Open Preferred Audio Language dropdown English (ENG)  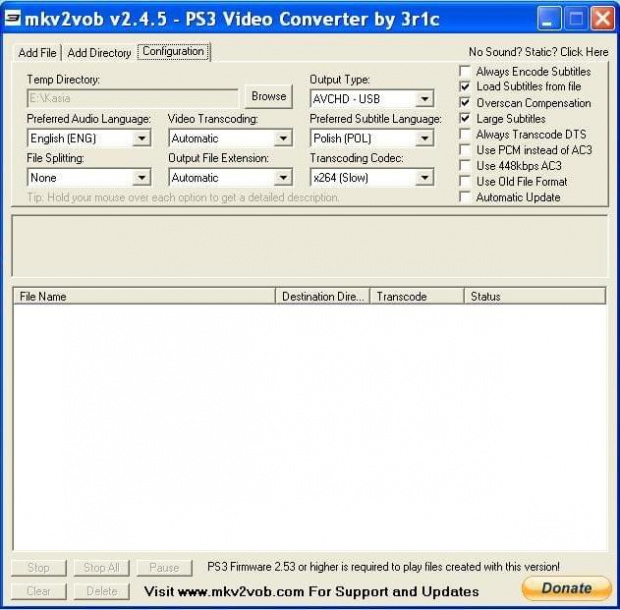(89, 138)
